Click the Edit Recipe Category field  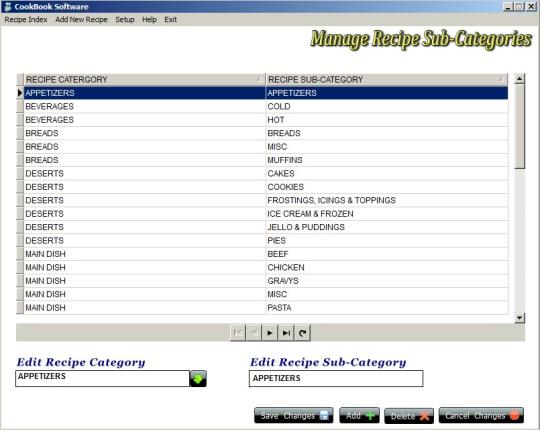[102, 378]
